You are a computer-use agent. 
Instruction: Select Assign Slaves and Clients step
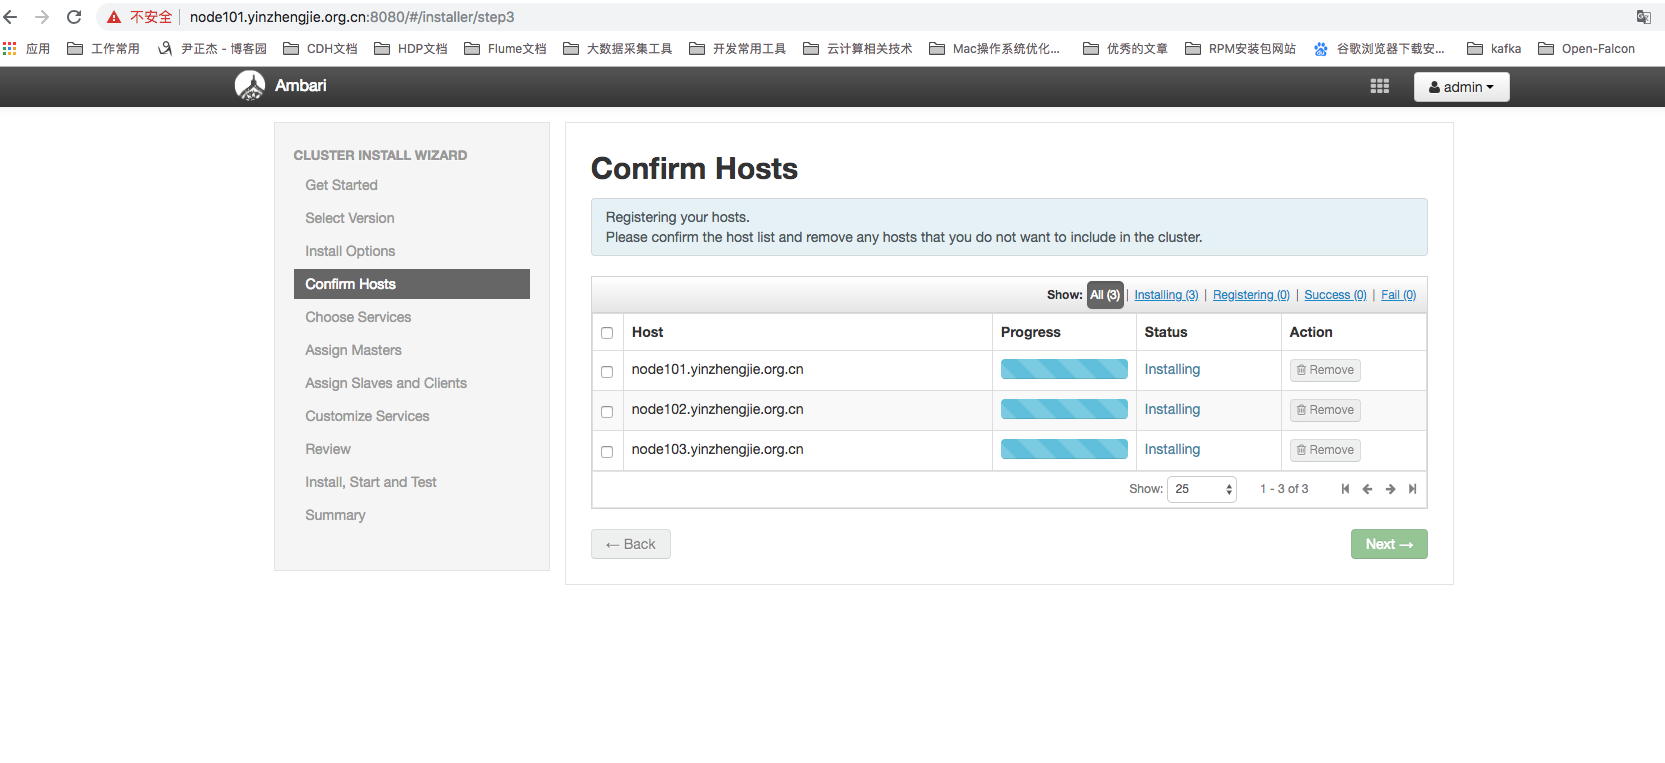(386, 383)
